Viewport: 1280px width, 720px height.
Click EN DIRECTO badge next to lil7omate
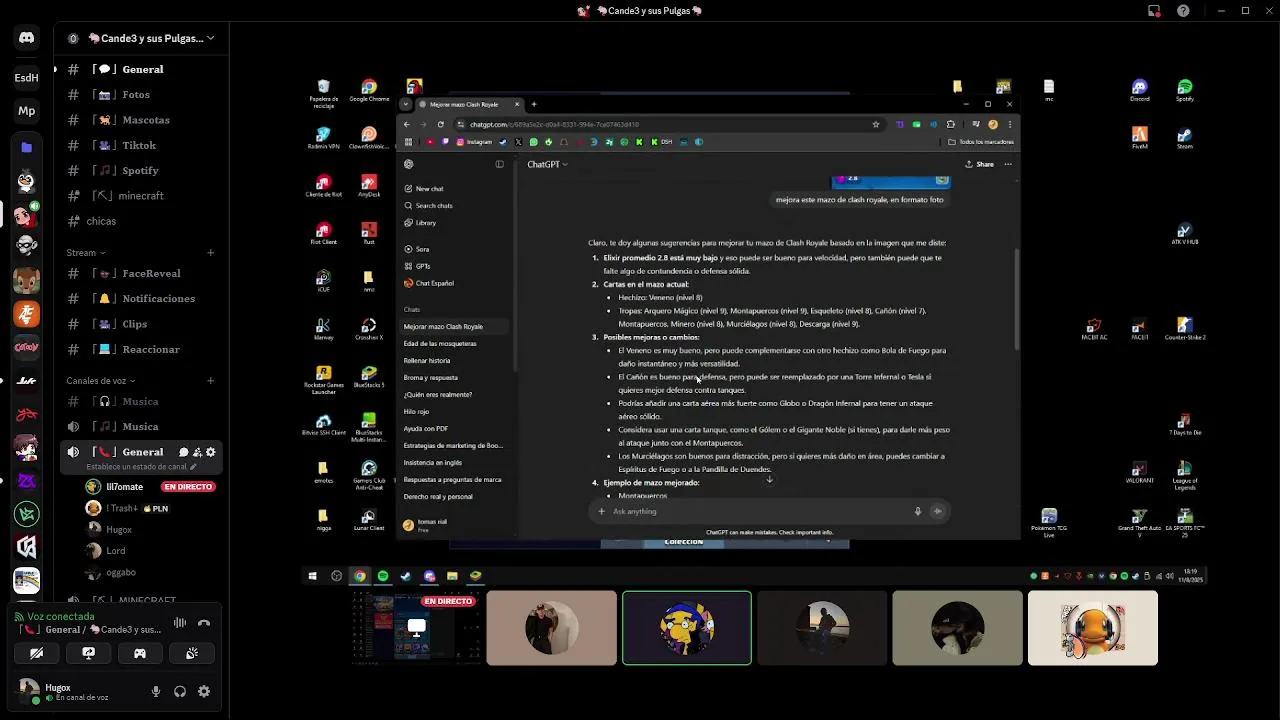[x=188, y=487]
